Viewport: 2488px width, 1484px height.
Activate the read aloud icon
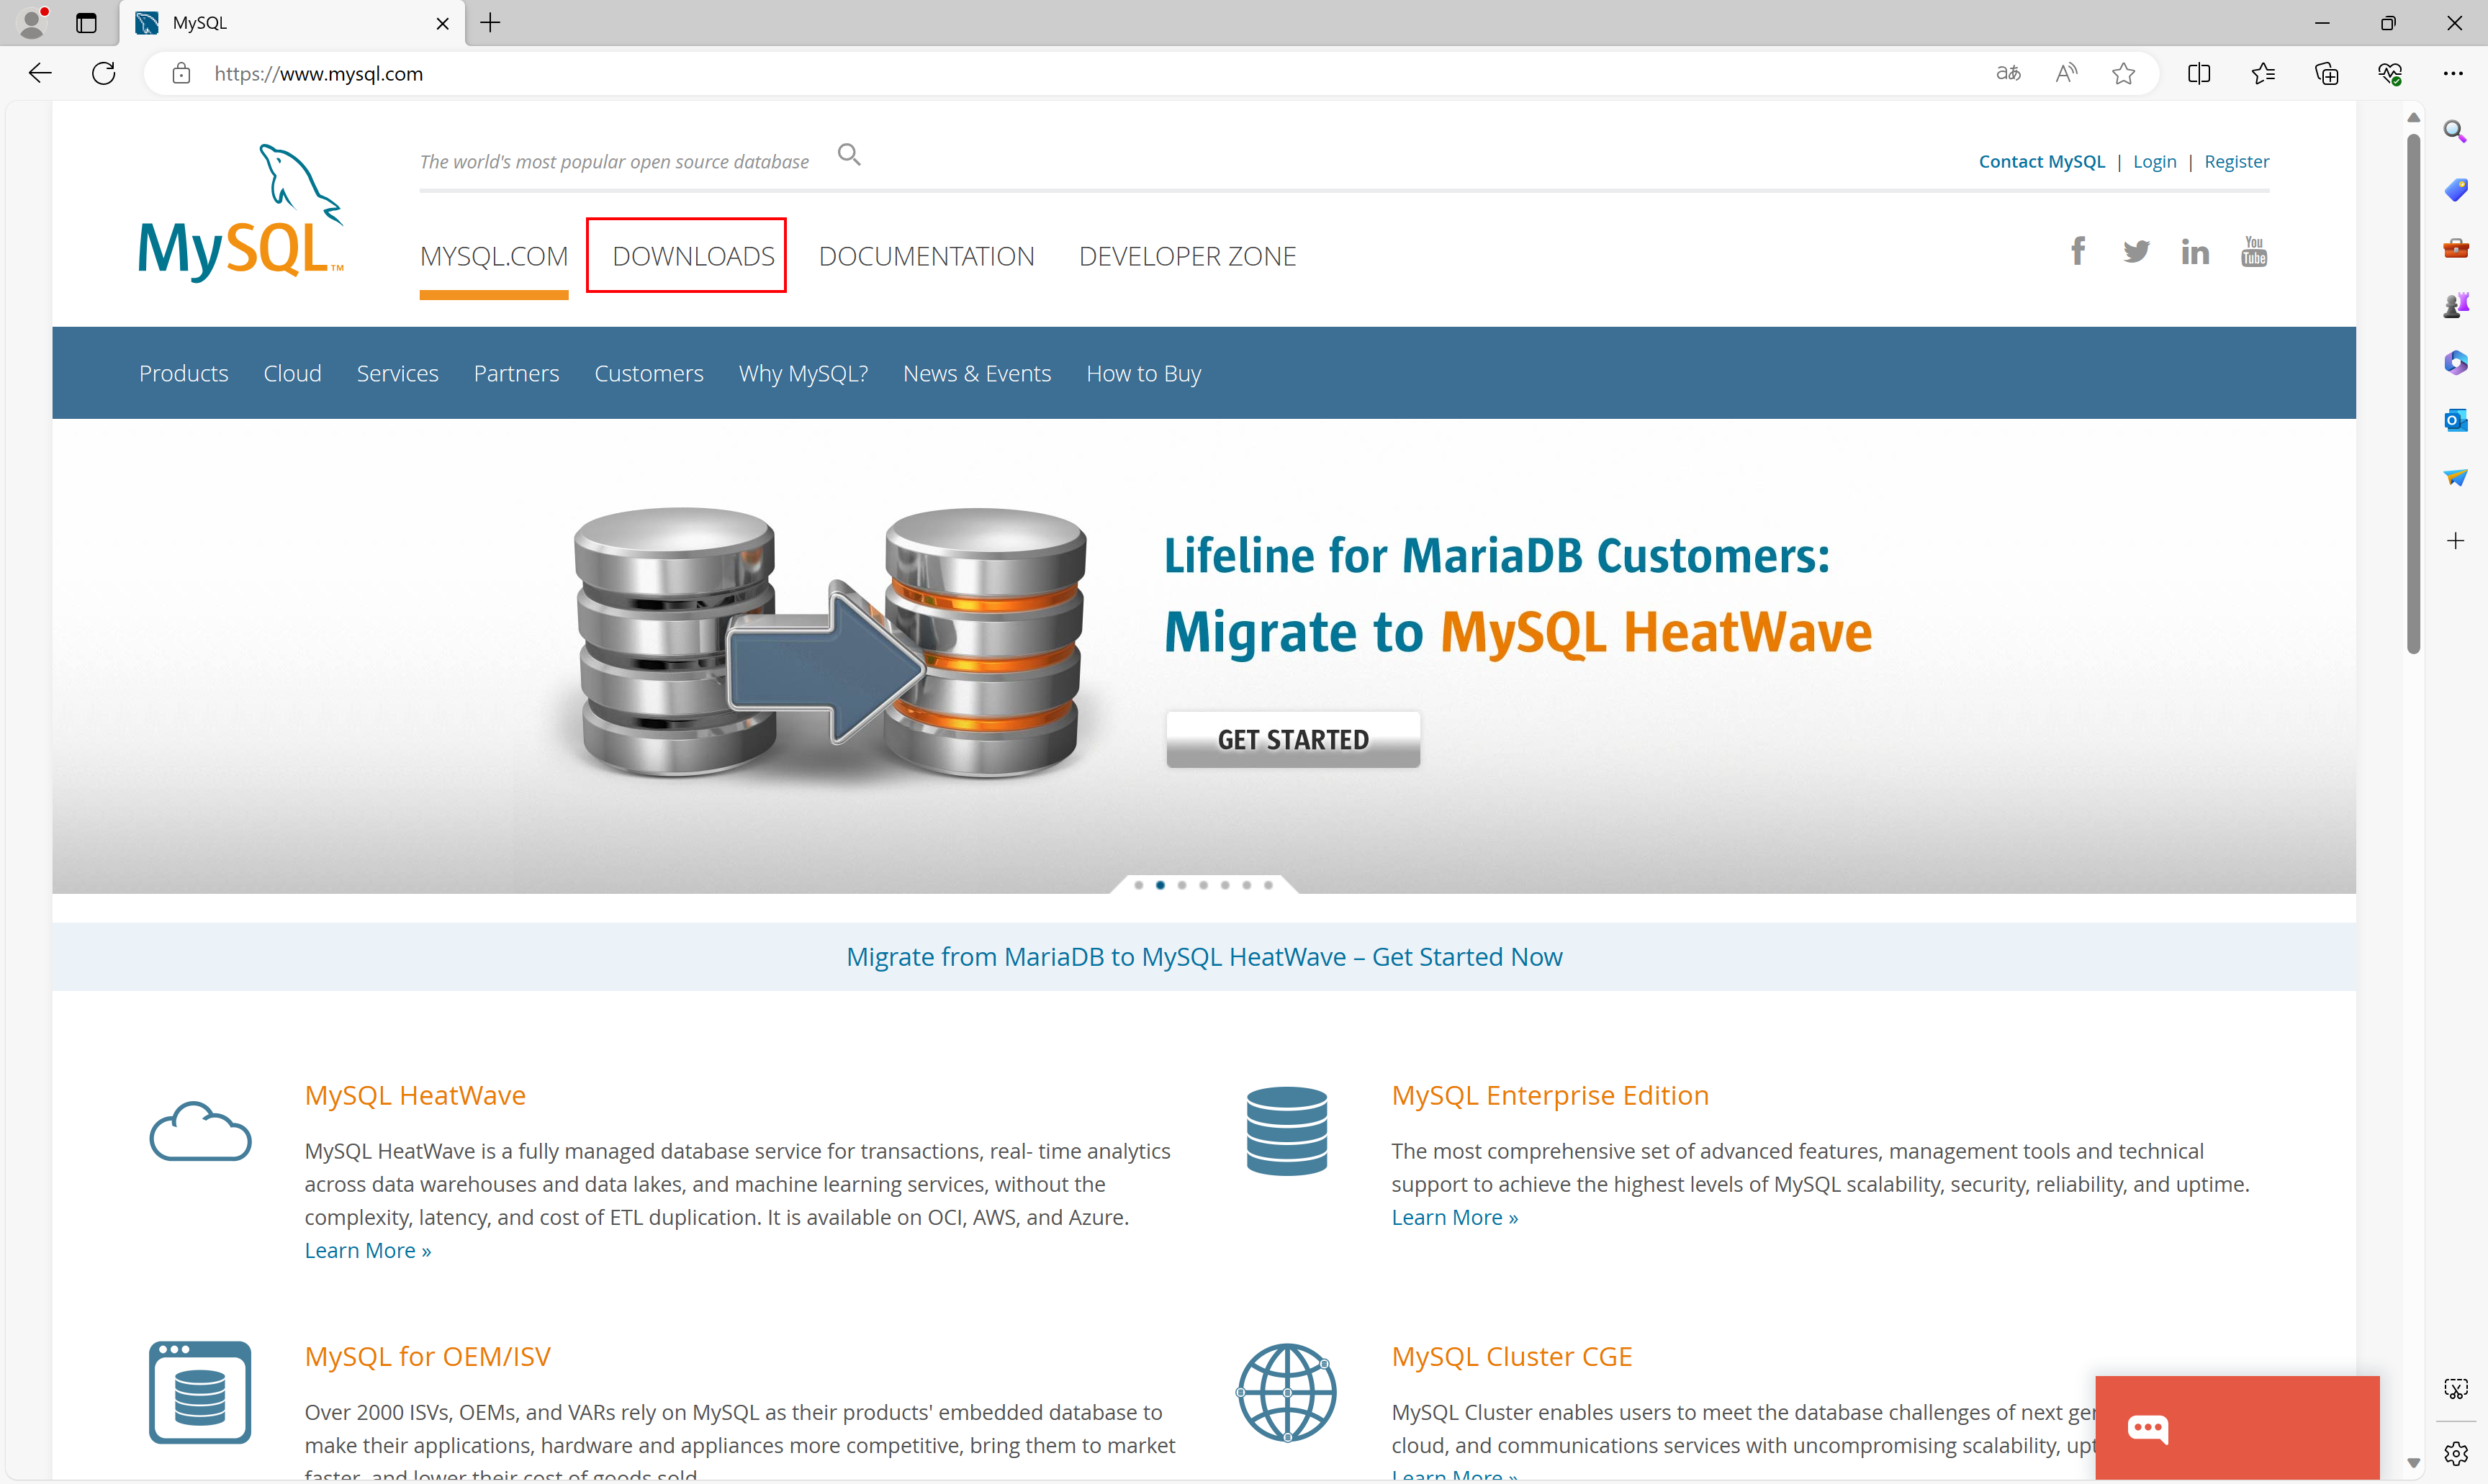click(2066, 73)
